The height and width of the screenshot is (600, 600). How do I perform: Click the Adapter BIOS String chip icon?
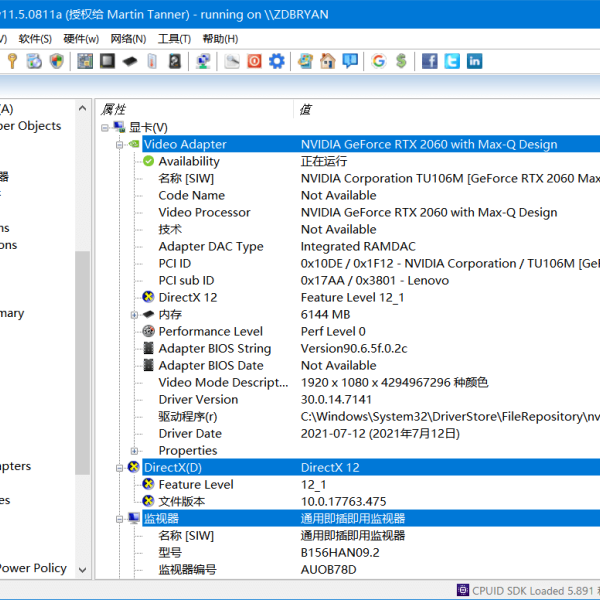click(148, 348)
